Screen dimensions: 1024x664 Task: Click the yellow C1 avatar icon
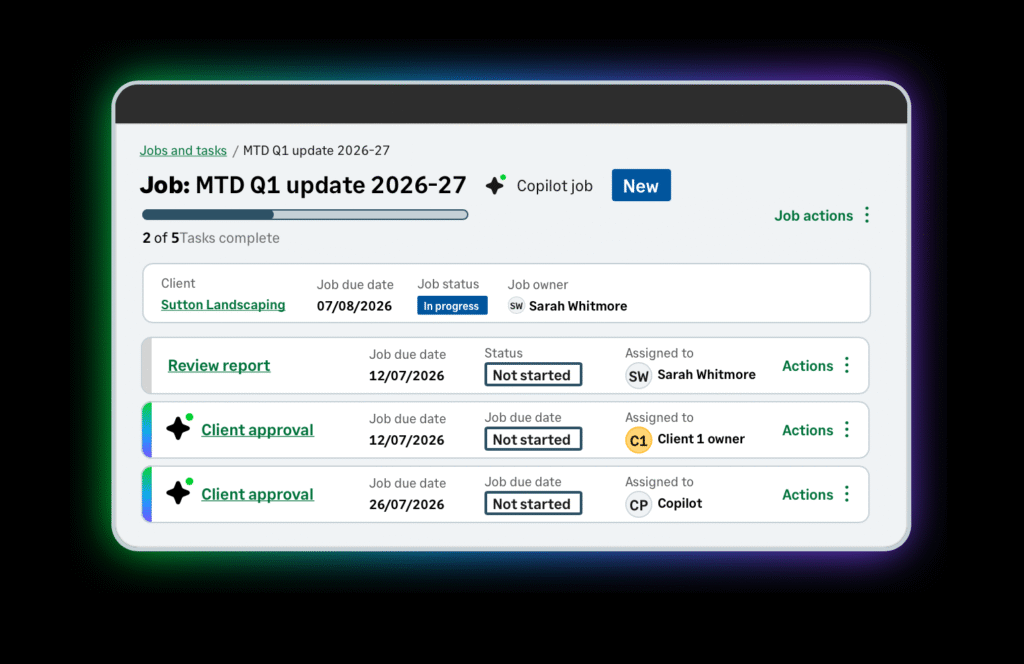638,440
